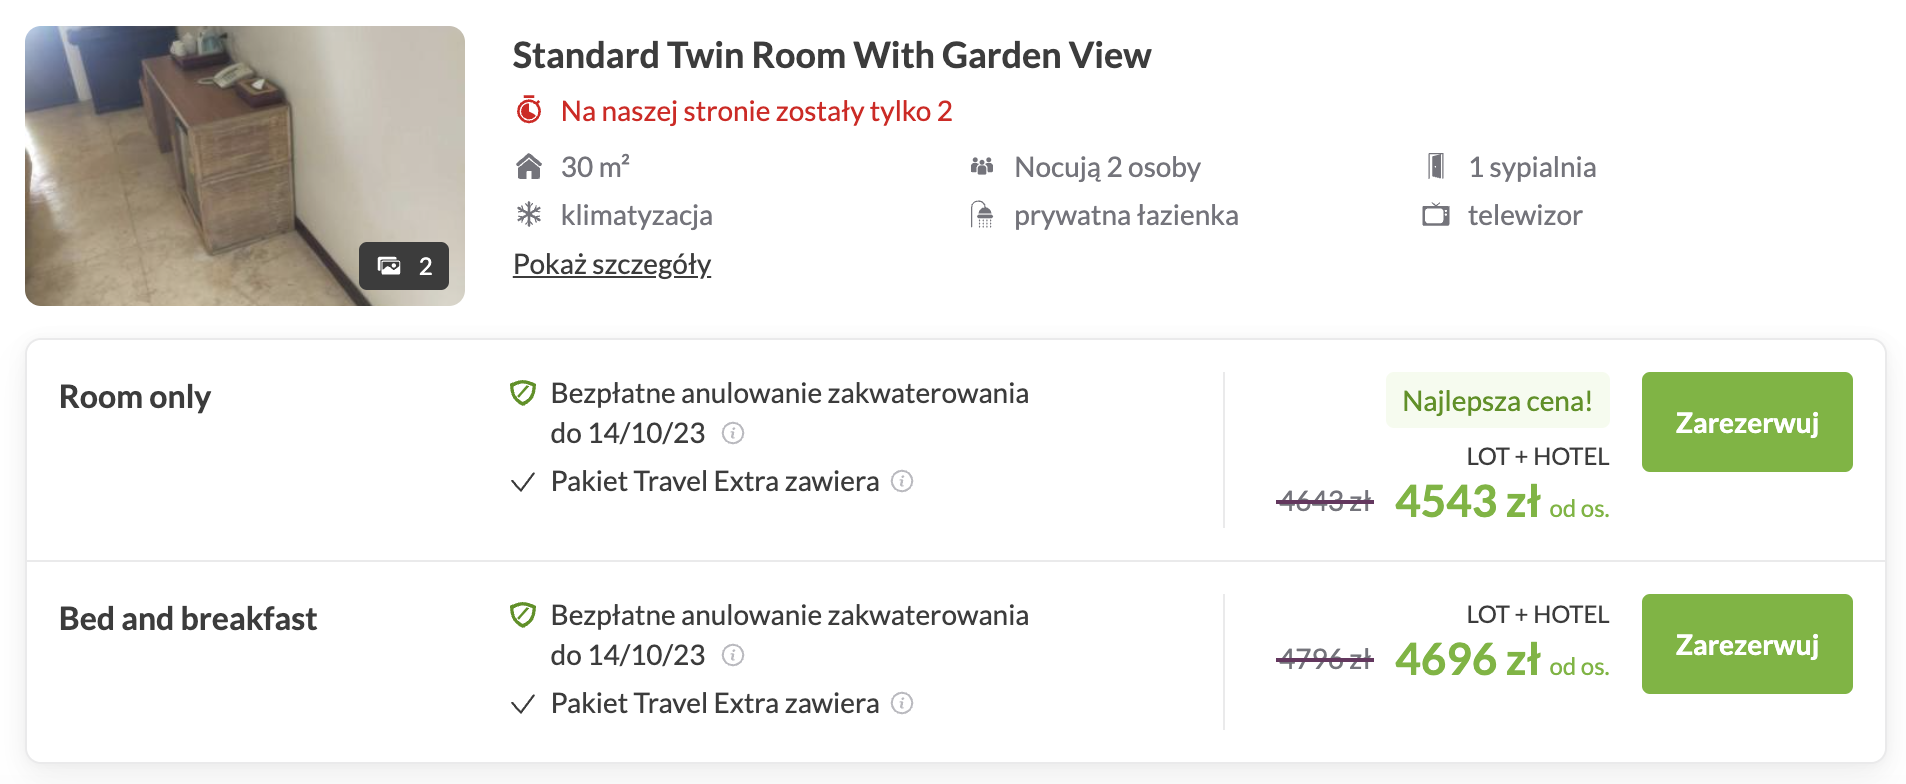Open Pokaż szczegóły link
Image resolution: width=1906 pixels, height=784 pixels.
(x=611, y=263)
